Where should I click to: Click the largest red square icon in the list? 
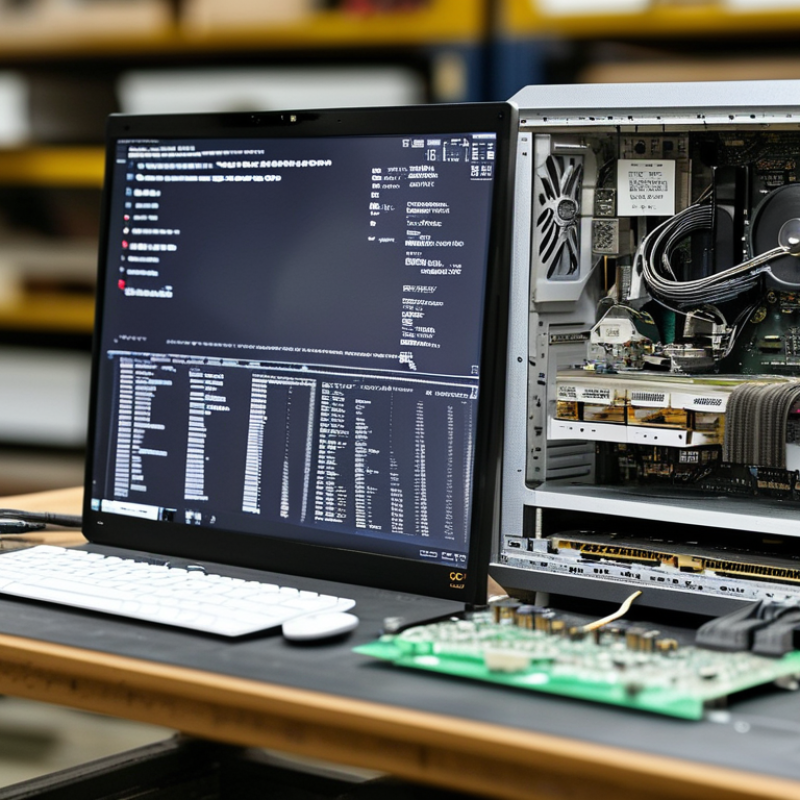[121, 284]
